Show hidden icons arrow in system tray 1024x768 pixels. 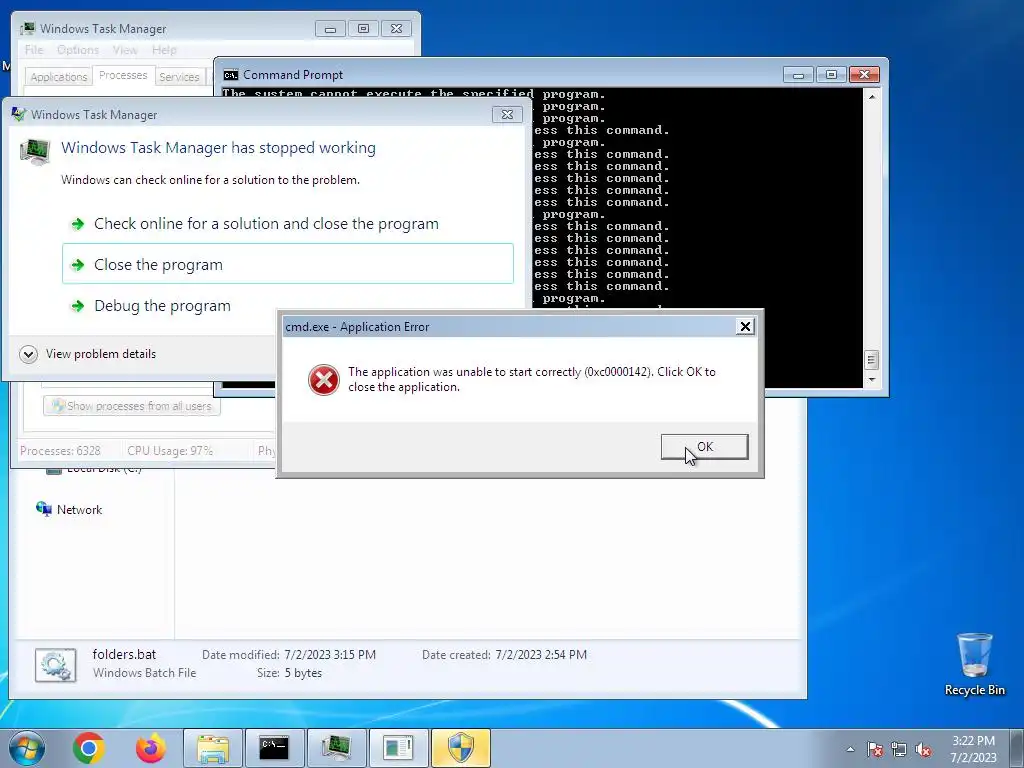tap(850, 749)
